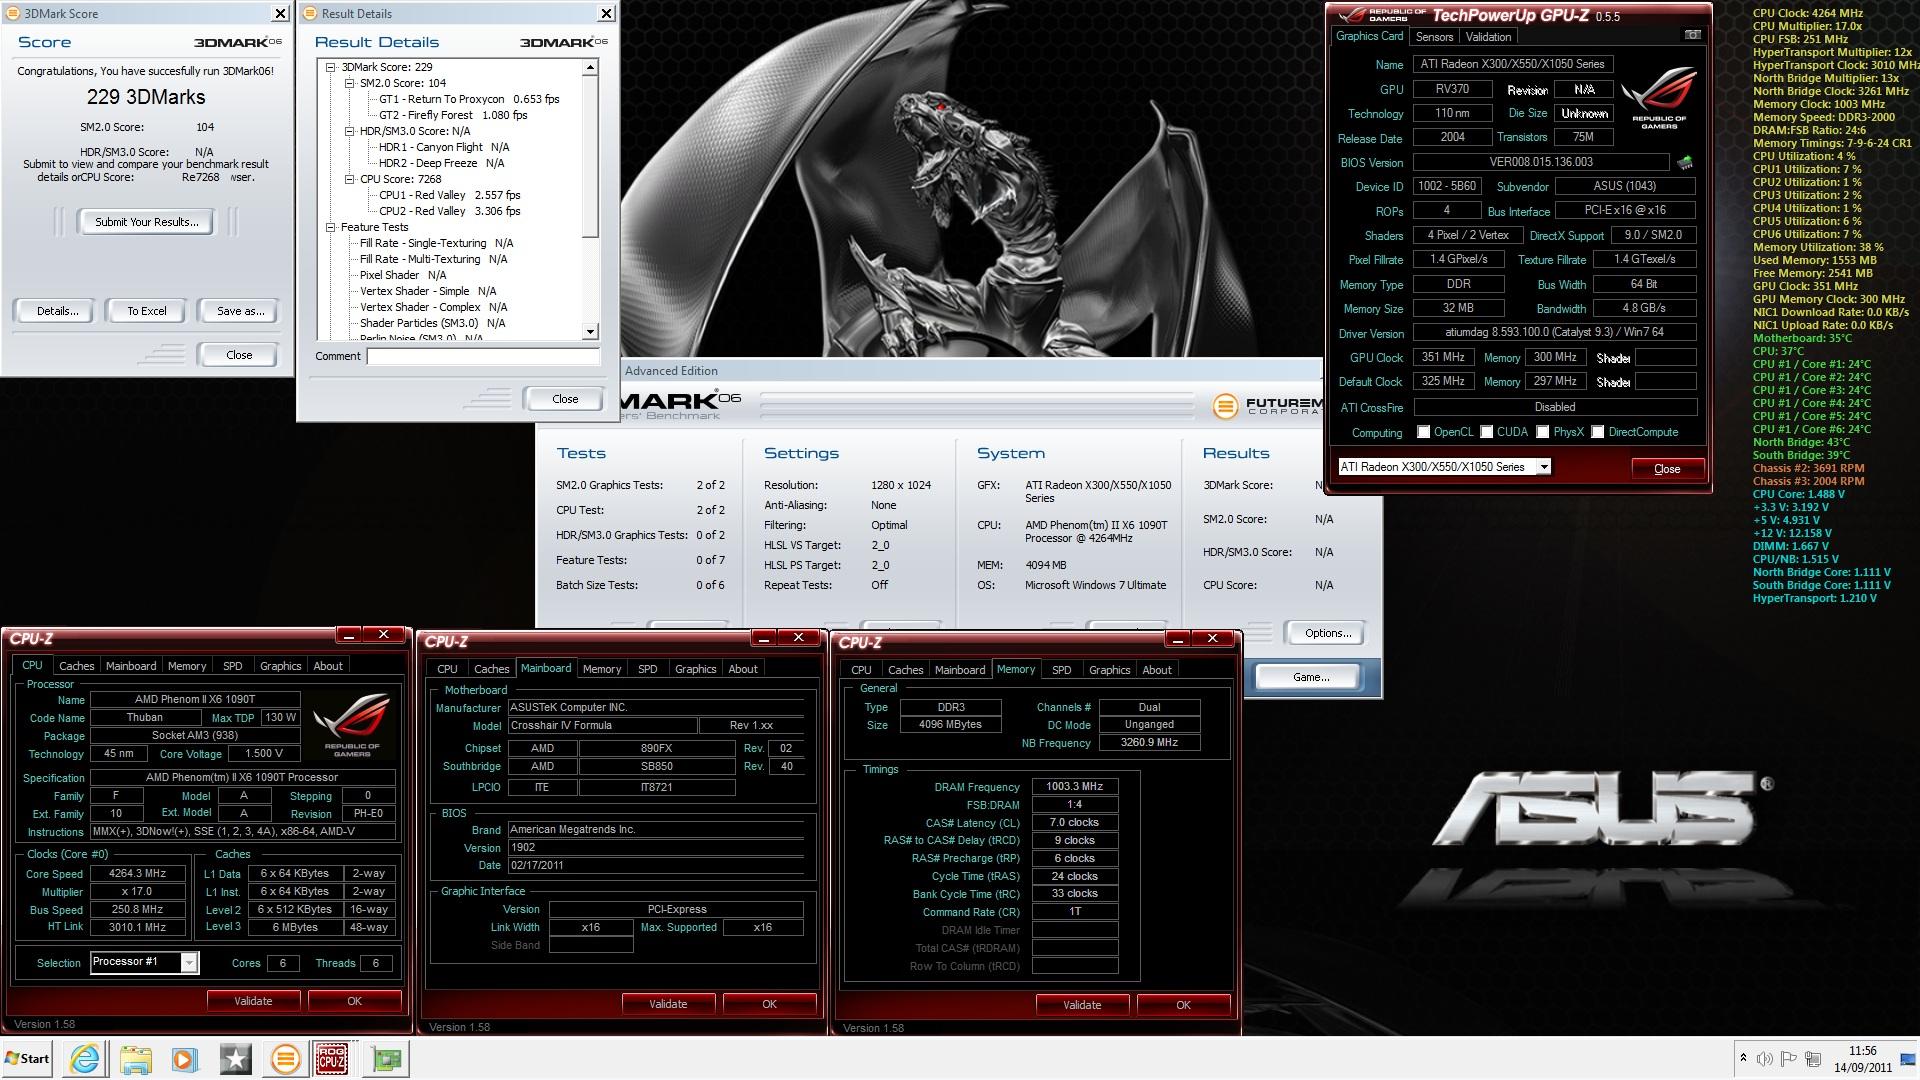Click the Mainboard tab in Memory CPU-Z window

click(x=959, y=670)
